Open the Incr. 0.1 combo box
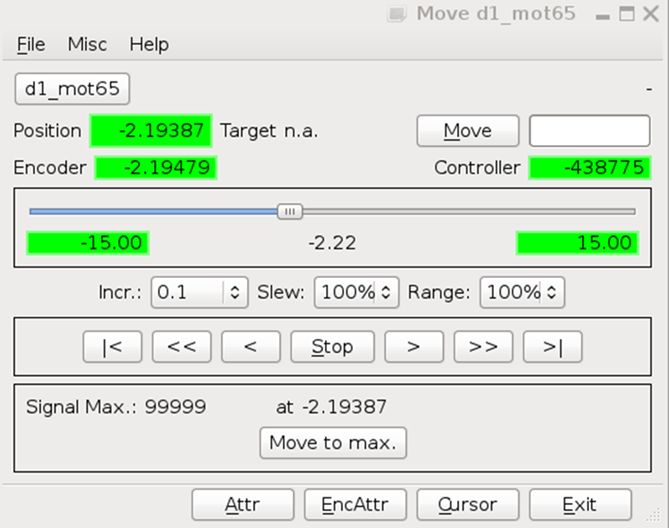This screenshot has height=528, width=669. tap(199, 292)
